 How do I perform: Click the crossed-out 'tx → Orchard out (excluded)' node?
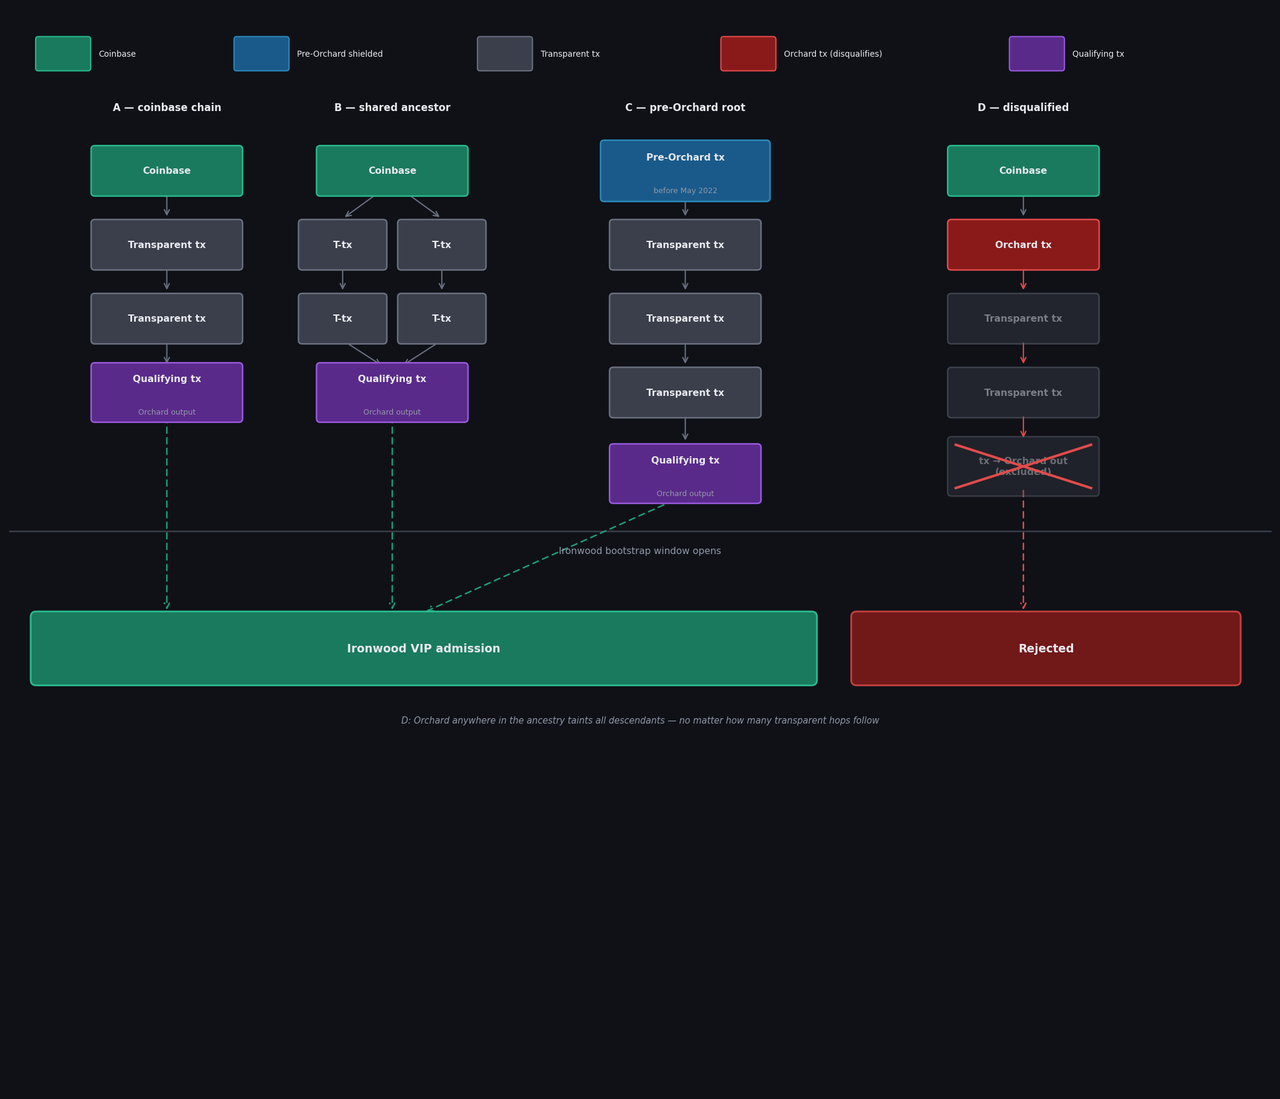(1023, 466)
